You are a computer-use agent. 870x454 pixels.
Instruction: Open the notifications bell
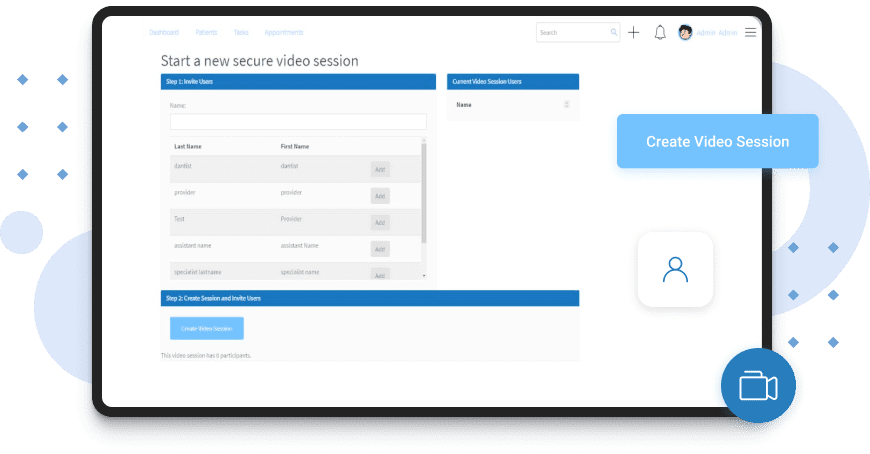[660, 33]
